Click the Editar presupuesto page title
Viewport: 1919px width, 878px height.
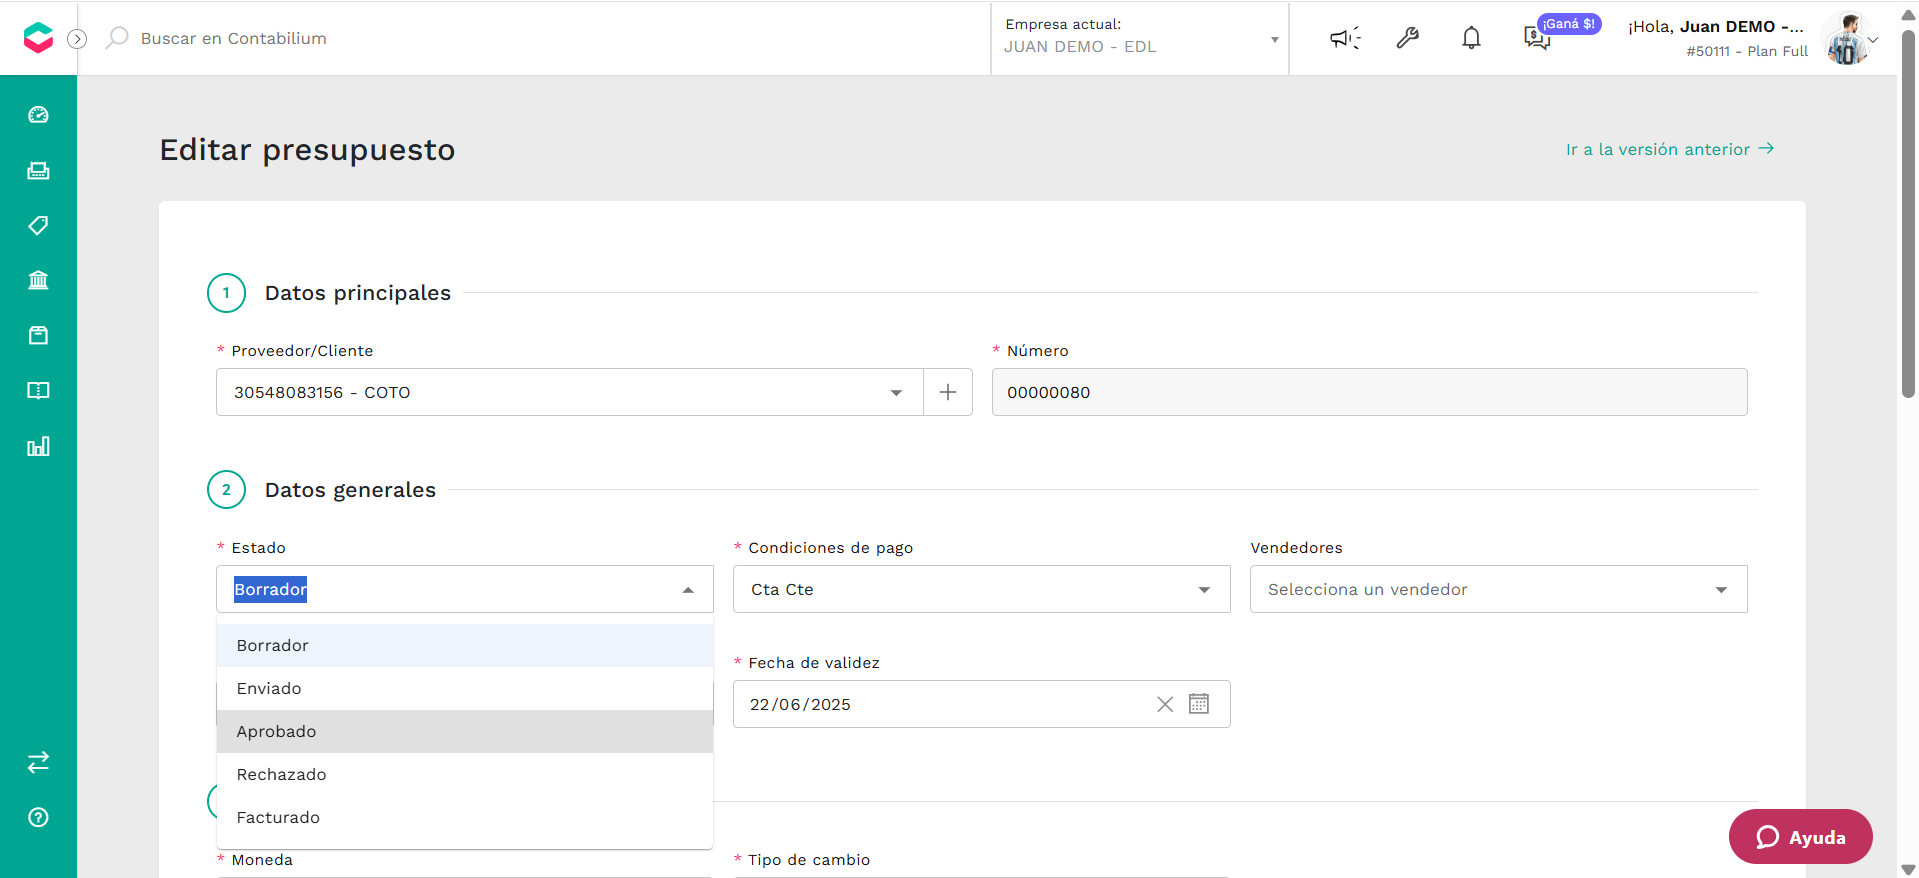307,150
